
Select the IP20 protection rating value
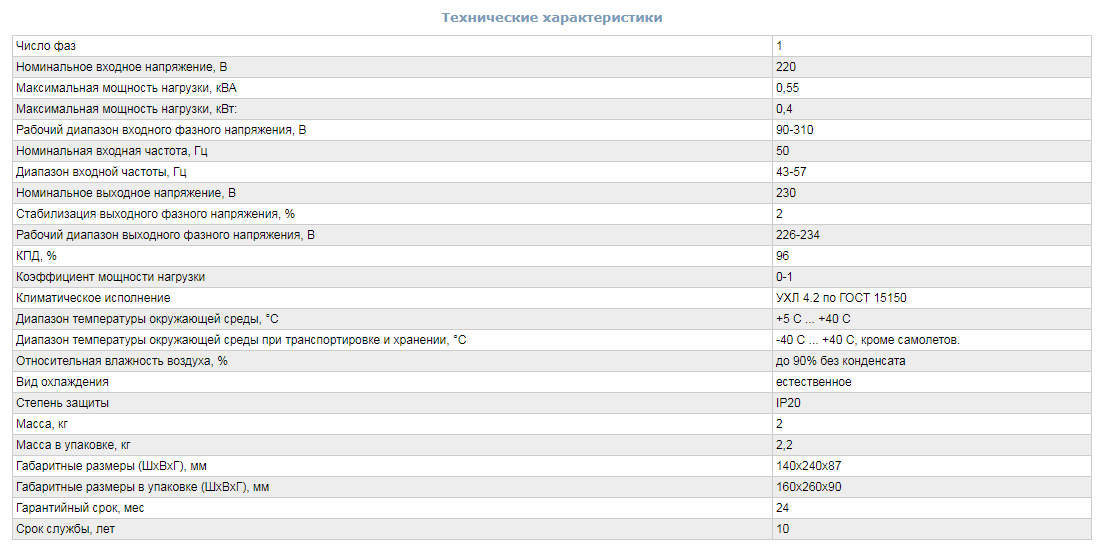[x=788, y=403]
